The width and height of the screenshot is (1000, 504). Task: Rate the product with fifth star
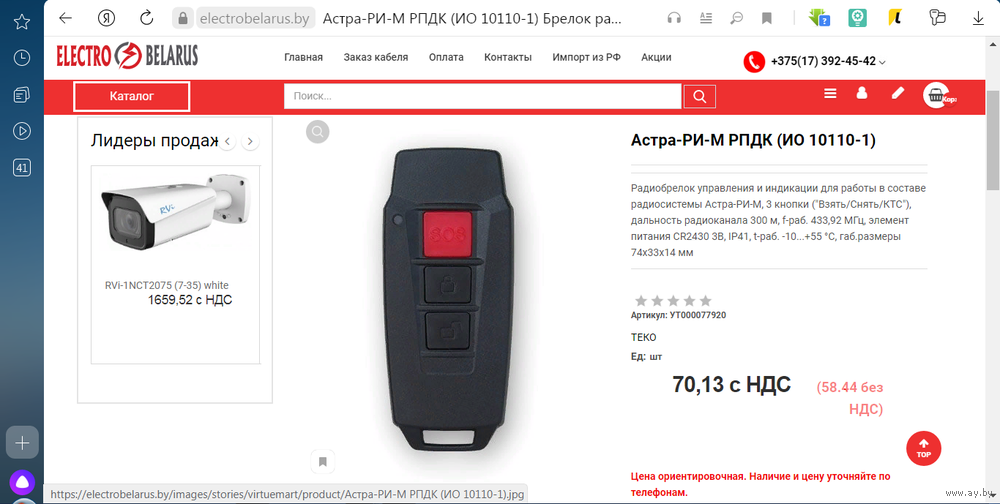[705, 300]
